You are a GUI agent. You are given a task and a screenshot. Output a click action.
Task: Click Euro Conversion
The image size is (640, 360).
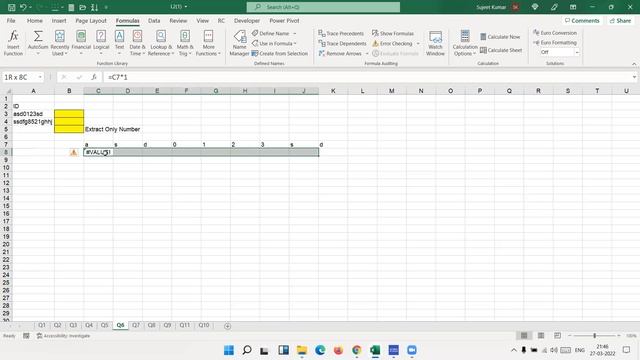point(555,33)
